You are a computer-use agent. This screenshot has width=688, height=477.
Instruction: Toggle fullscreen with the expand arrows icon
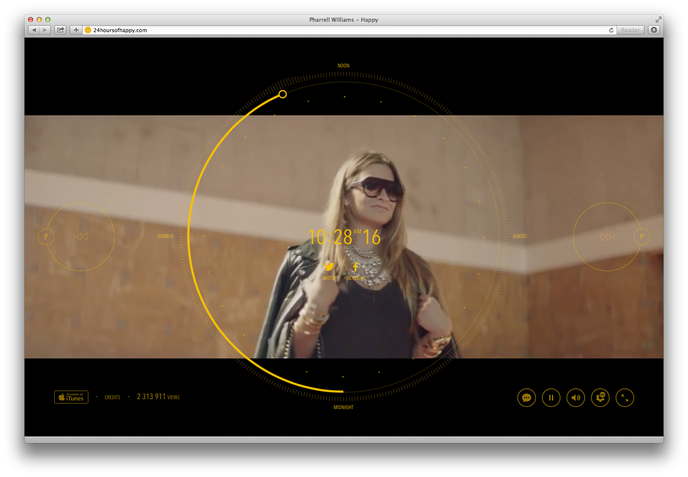pyautogui.click(x=624, y=398)
